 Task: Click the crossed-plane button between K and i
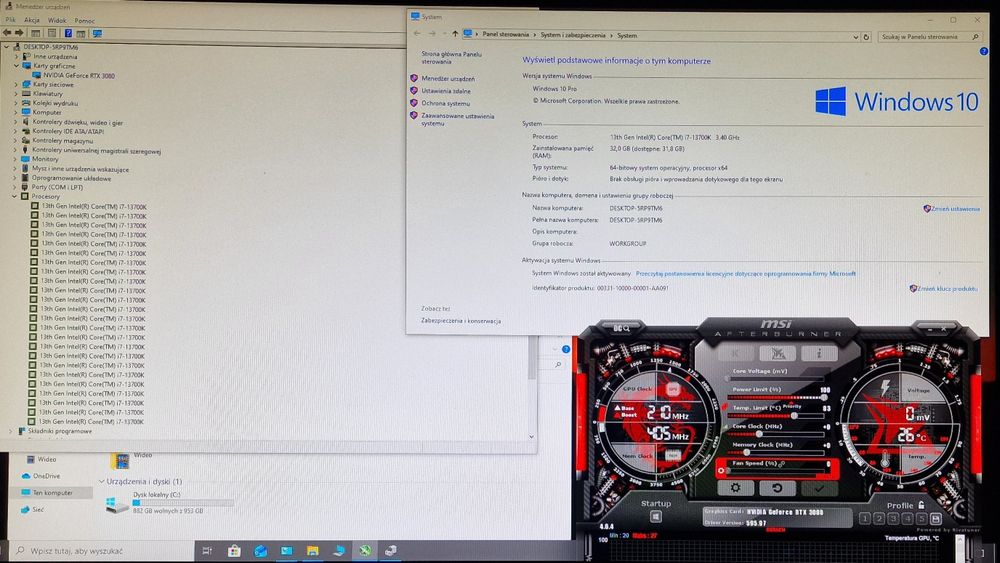pos(777,353)
